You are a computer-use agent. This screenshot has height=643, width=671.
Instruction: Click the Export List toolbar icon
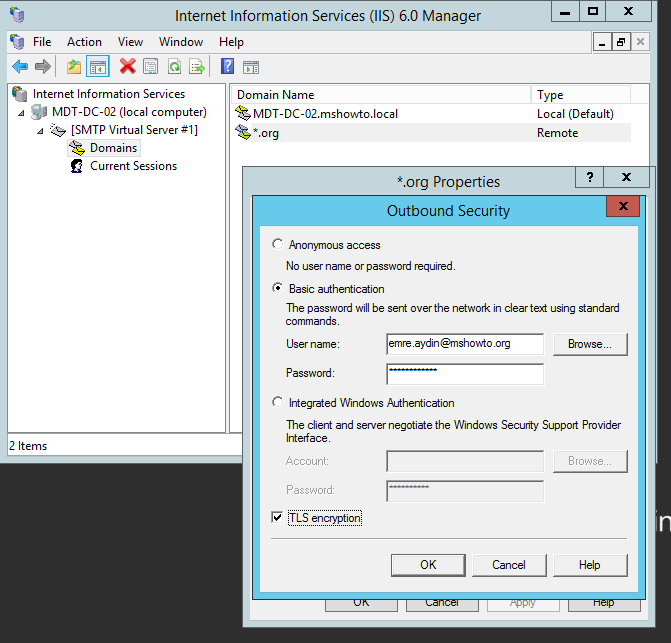(x=197, y=66)
